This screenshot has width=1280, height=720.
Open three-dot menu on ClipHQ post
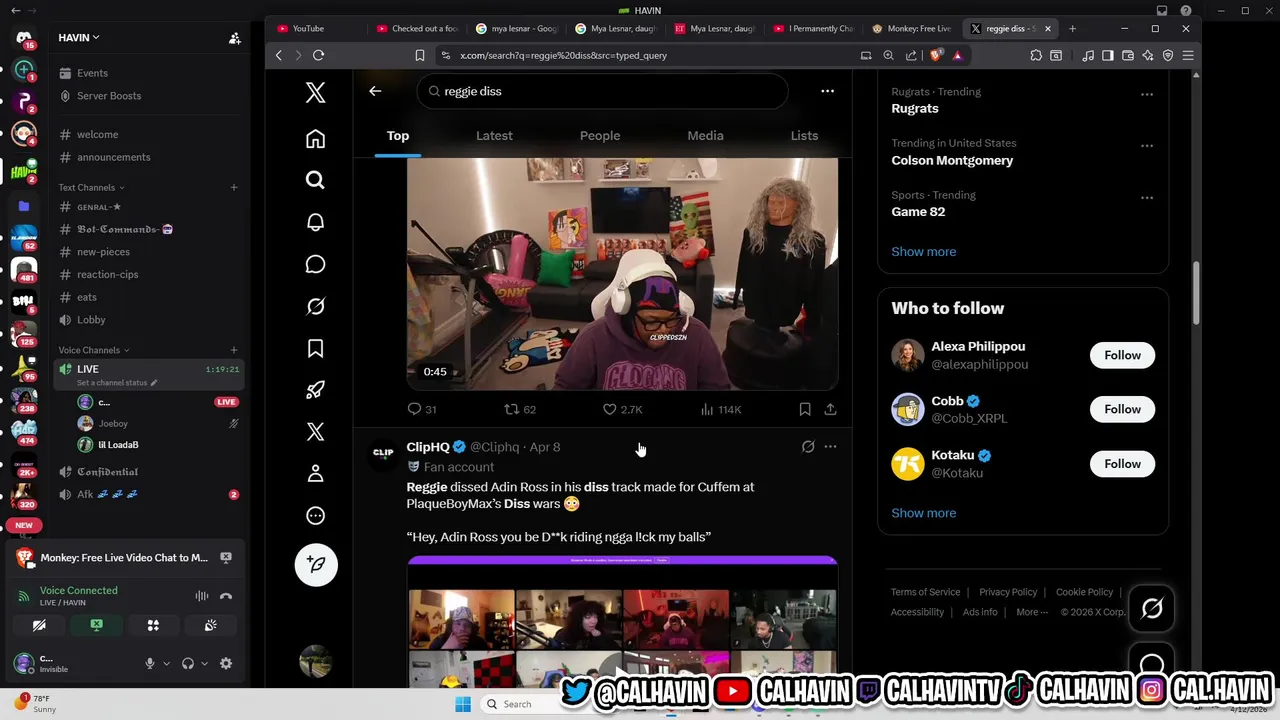point(830,447)
